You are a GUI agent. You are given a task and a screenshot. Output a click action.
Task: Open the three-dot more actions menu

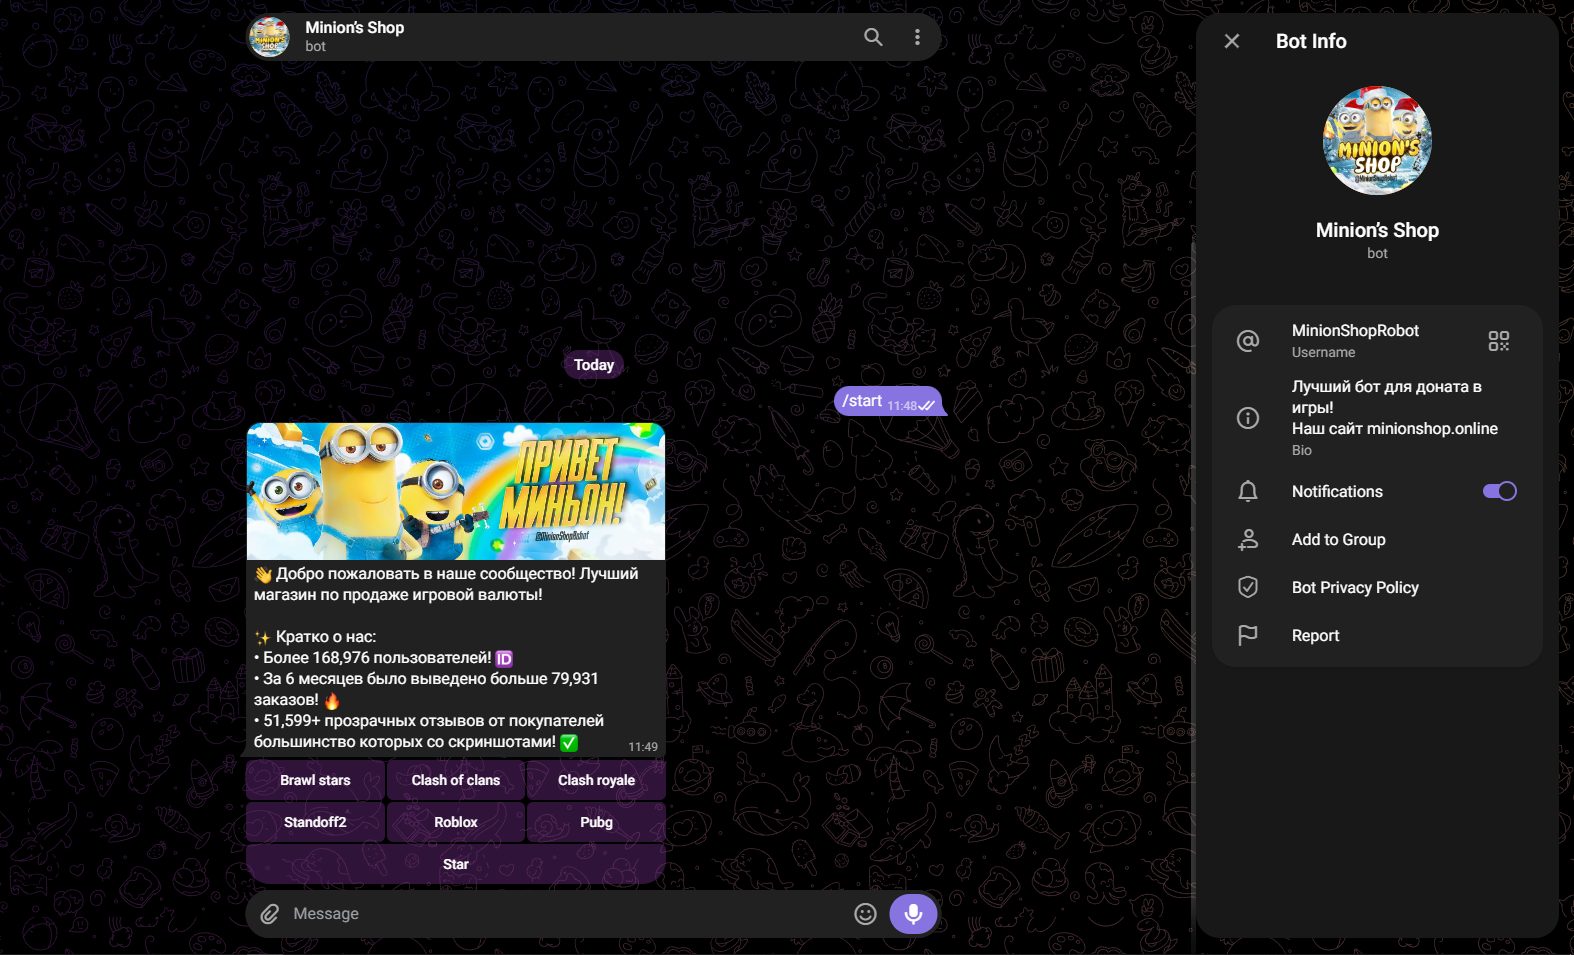pyautogui.click(x=917, y=37)
